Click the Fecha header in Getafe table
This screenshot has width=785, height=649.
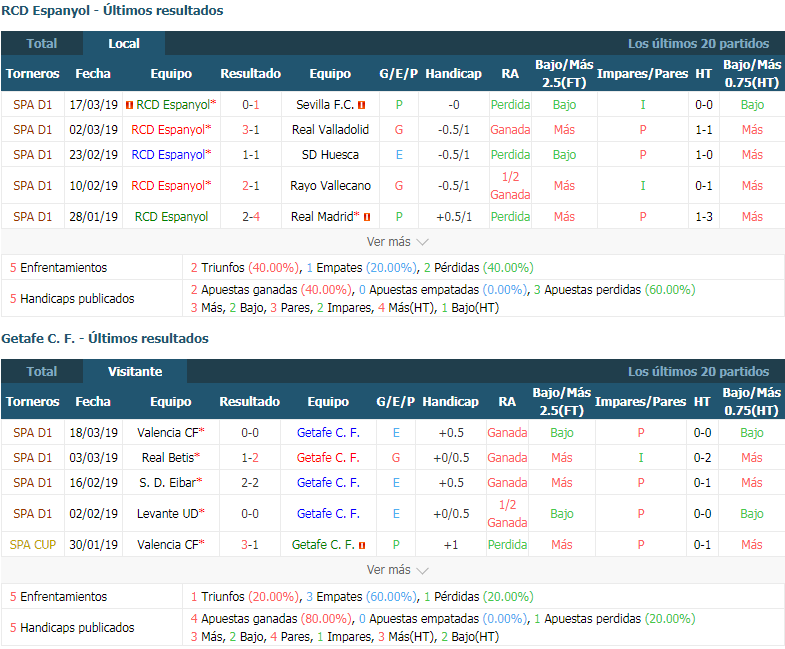point(93,402)
